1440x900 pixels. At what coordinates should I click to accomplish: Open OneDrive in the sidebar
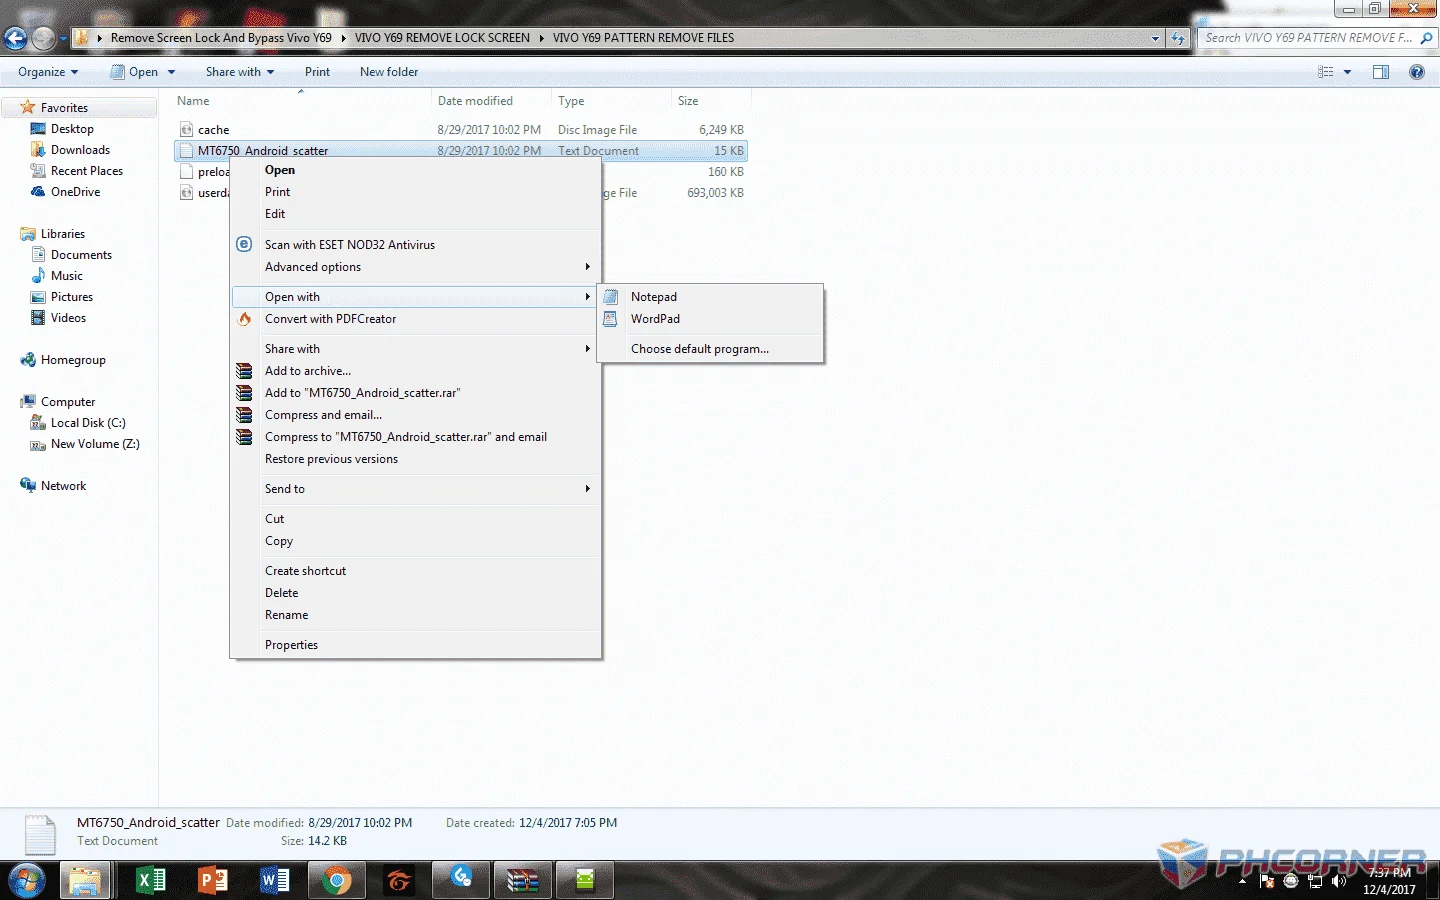point(75,192)
